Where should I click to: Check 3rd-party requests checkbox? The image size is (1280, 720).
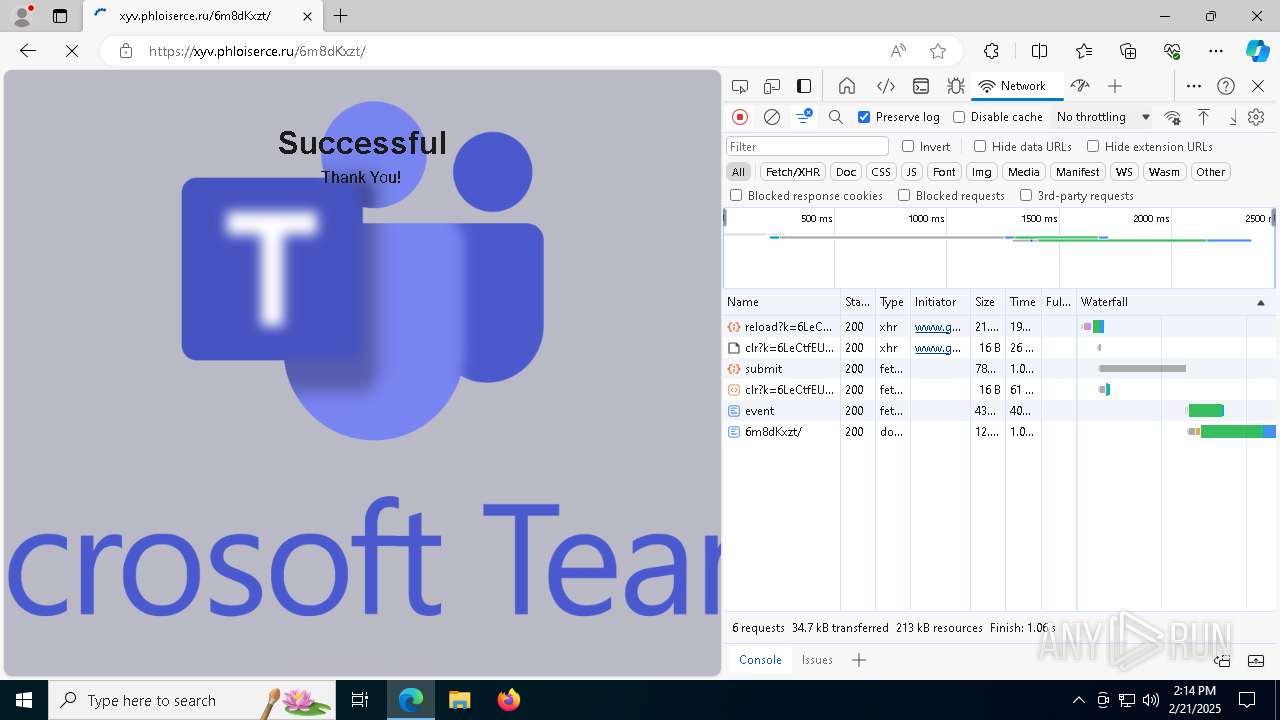point(1026,195)
